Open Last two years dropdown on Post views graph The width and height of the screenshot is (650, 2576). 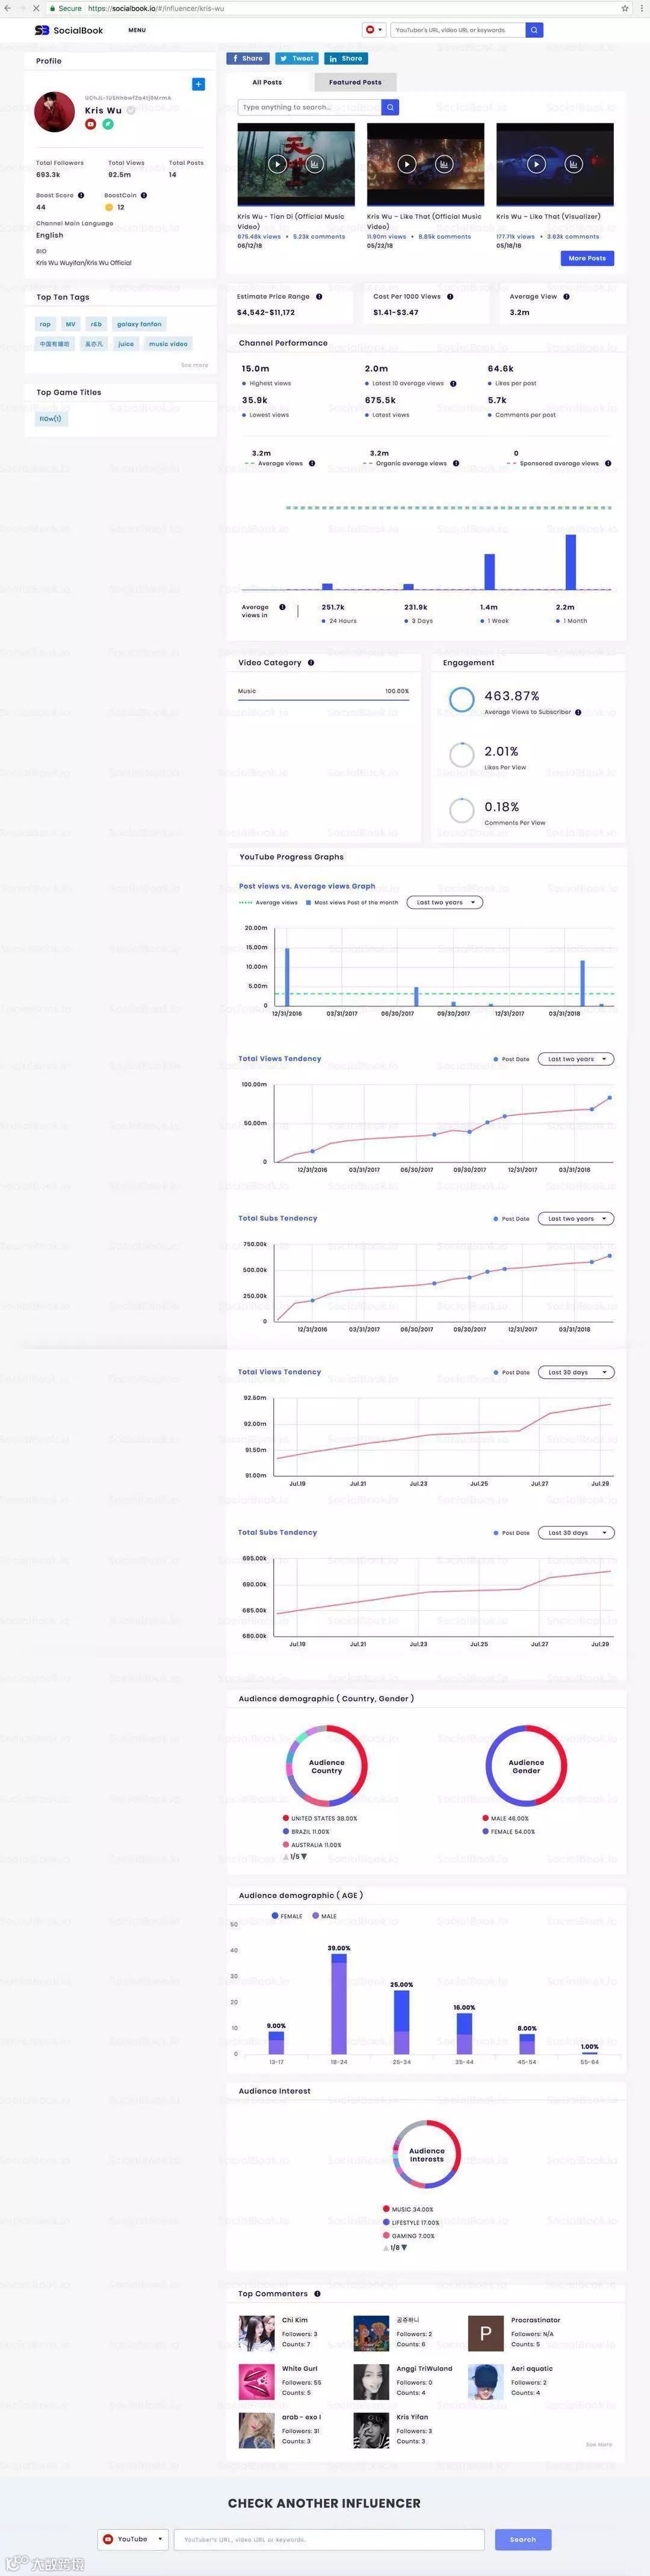click(445, 902)
